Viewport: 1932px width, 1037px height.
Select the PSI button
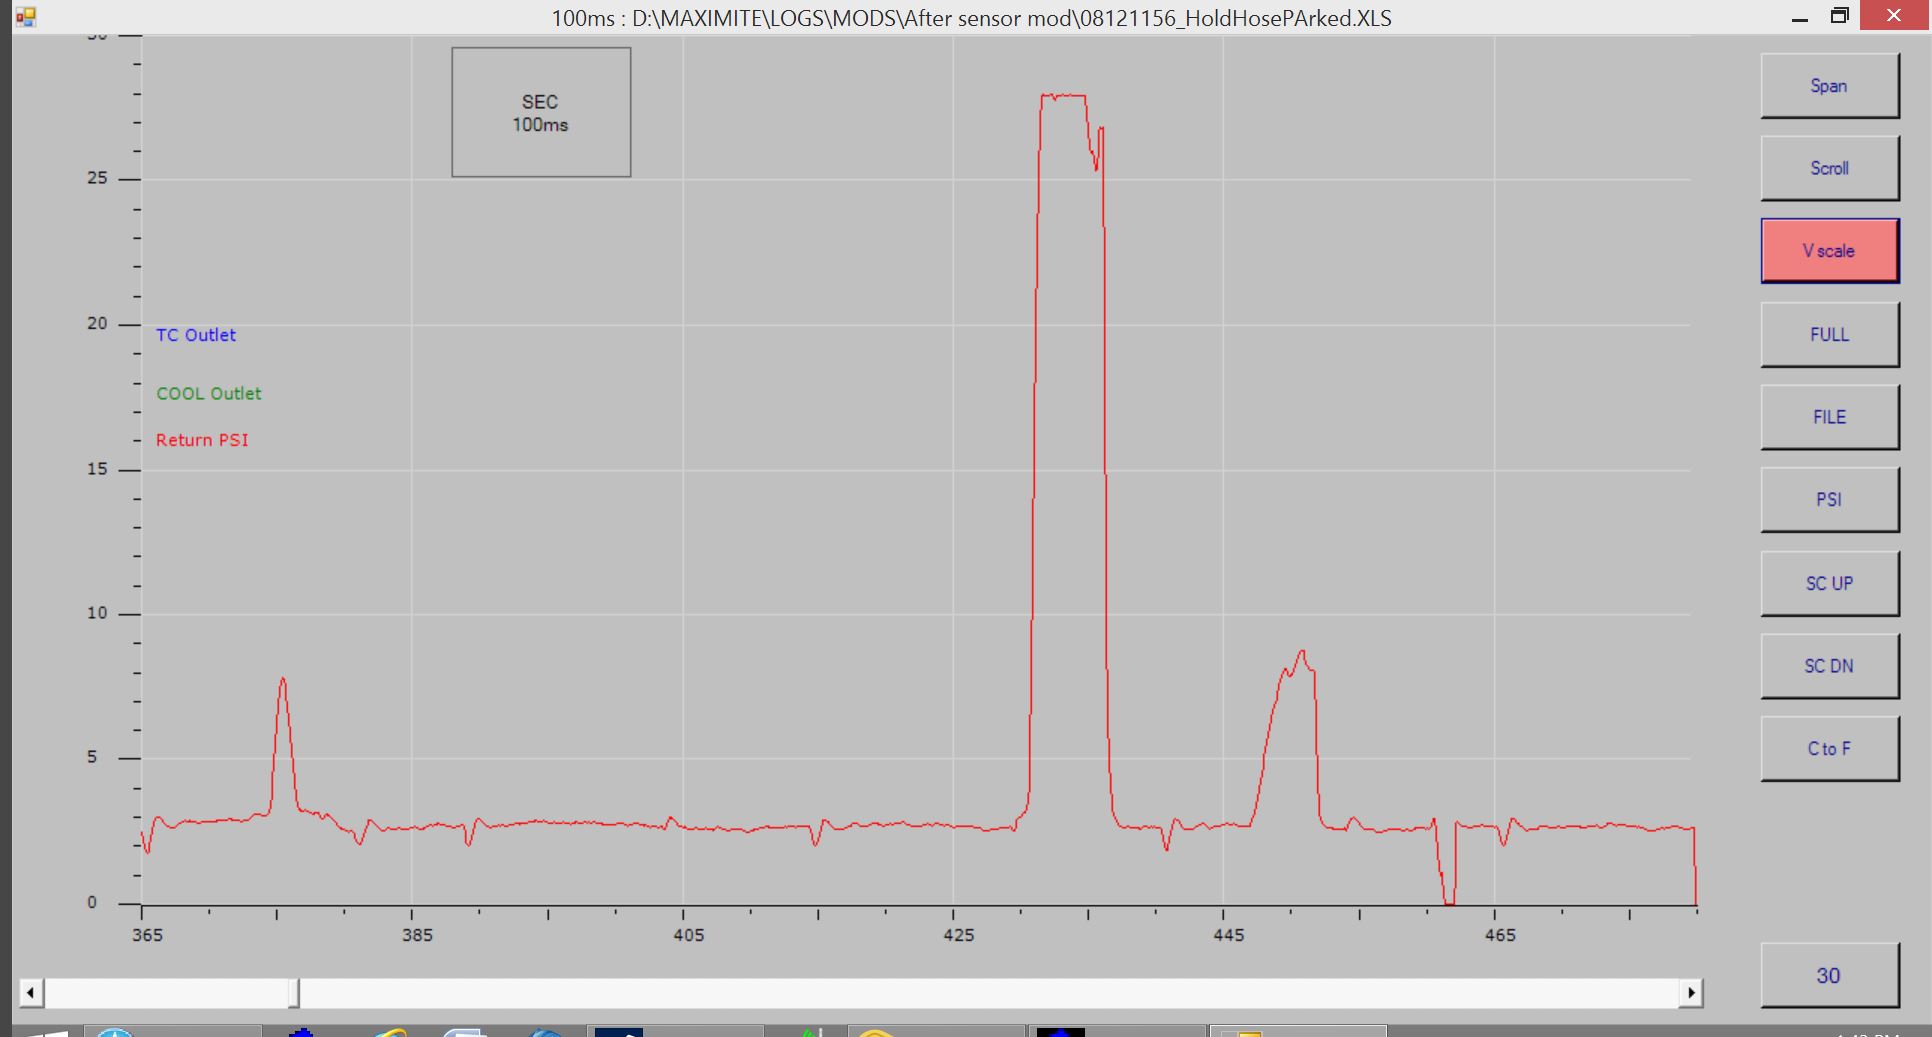[1829, 500]
